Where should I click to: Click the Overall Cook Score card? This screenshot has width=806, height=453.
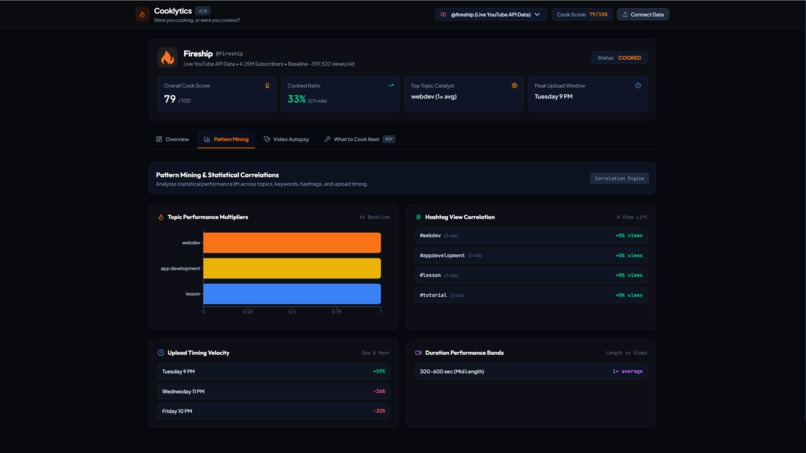coord(216,94)
